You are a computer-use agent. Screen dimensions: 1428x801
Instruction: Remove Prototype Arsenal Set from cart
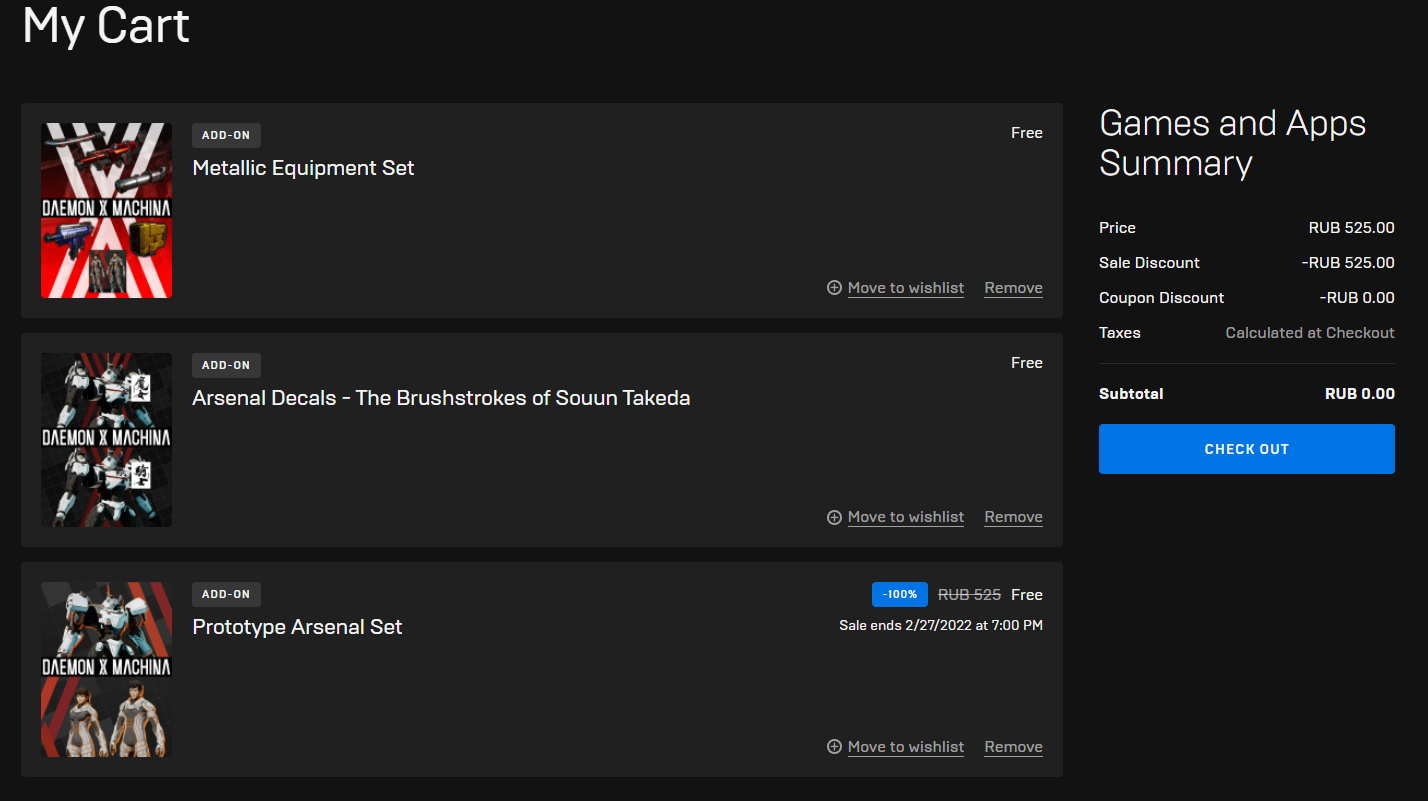[x=1013, y=747]
